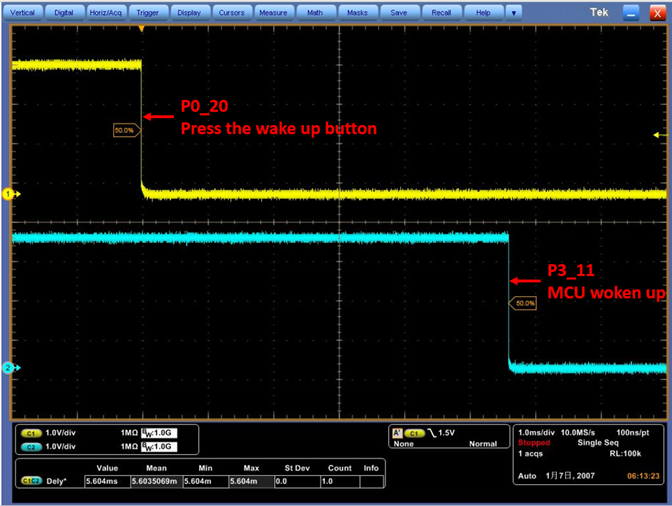Click the Mean cell 5.6035069m
Viewport: 672px width, 506px height.
tap(156, 482)
